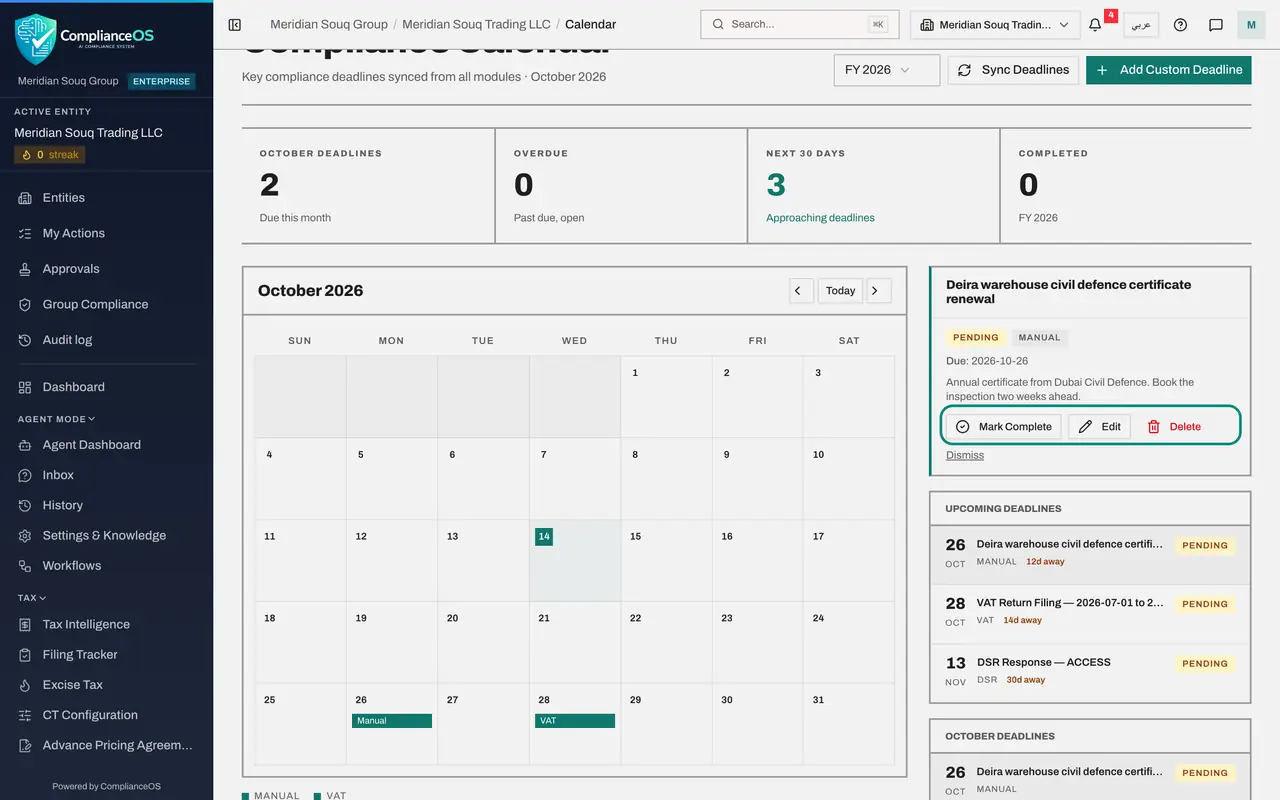Switch language to Arabic
Viewport: 1280px width, 800px height.
tap(1141, 24)
